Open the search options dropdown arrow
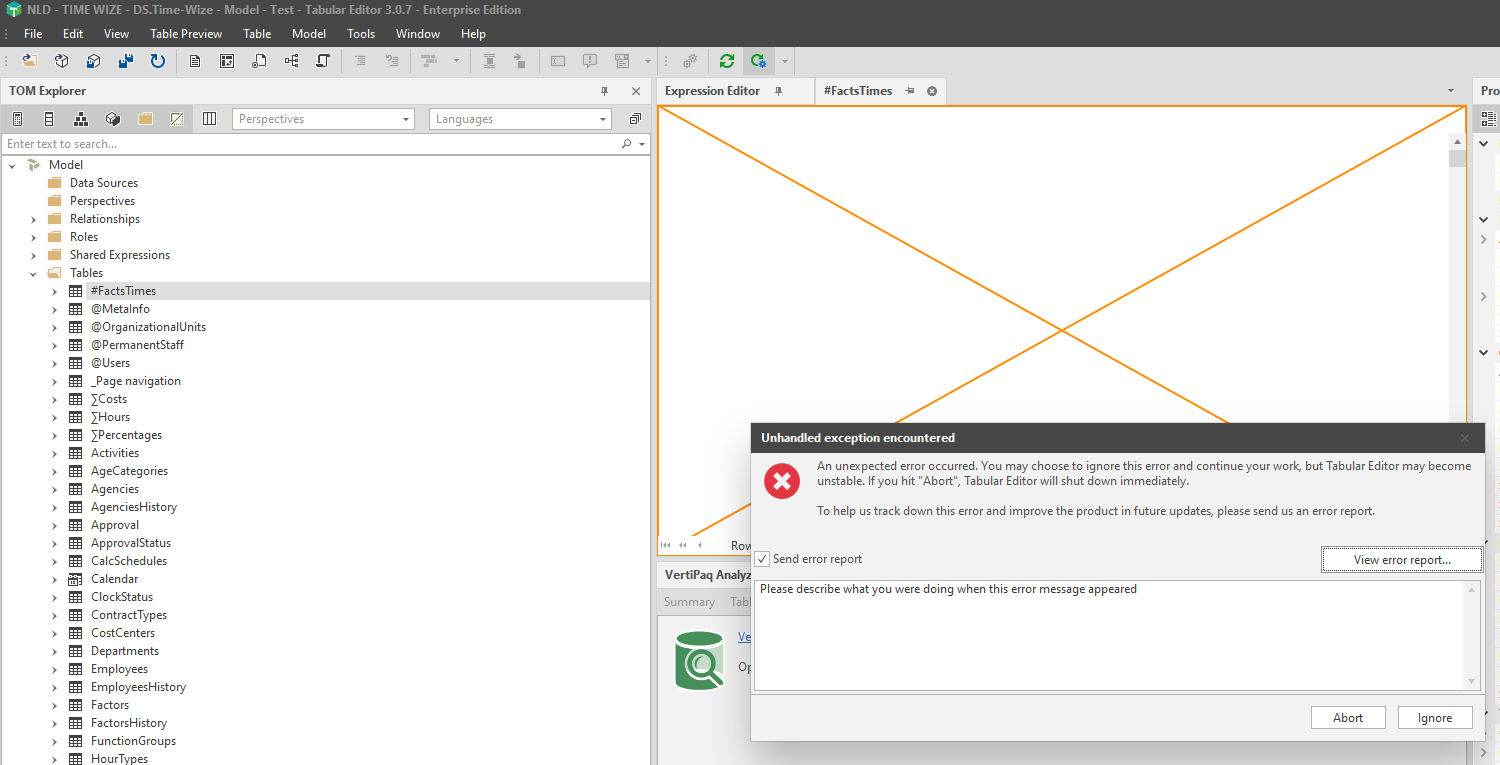1500x765 pixels. tap(642, 144)
